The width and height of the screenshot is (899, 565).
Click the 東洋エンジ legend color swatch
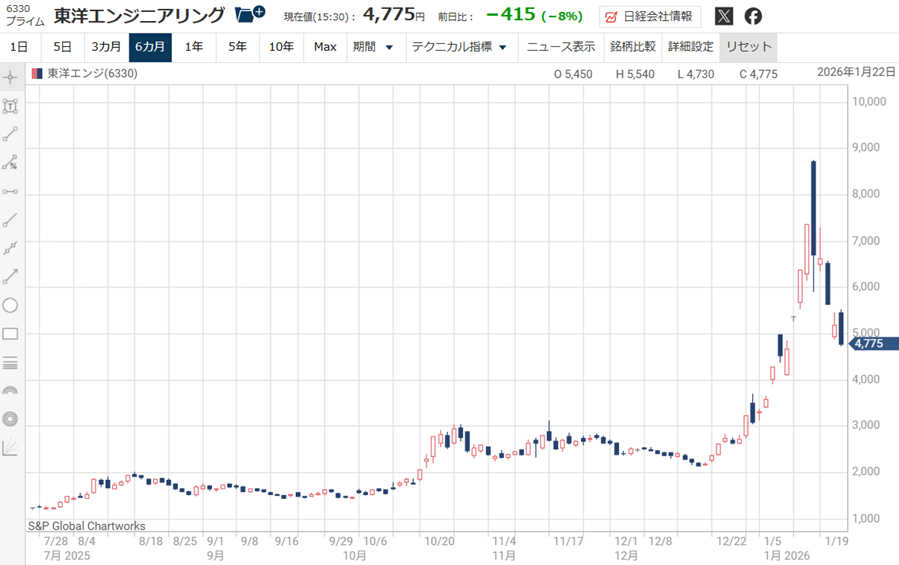[x=37, y=74]
